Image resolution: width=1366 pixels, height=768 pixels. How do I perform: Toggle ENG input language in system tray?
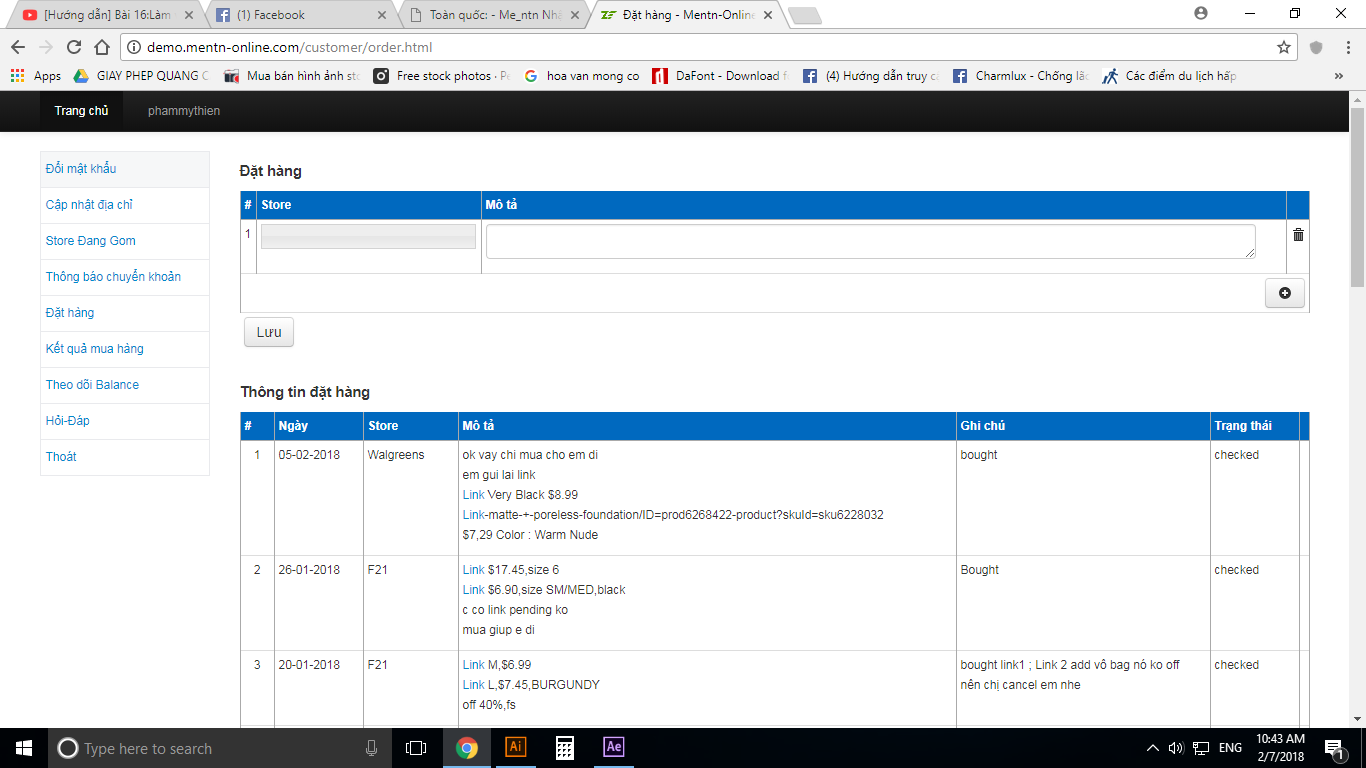click(x=1230, y=748)
